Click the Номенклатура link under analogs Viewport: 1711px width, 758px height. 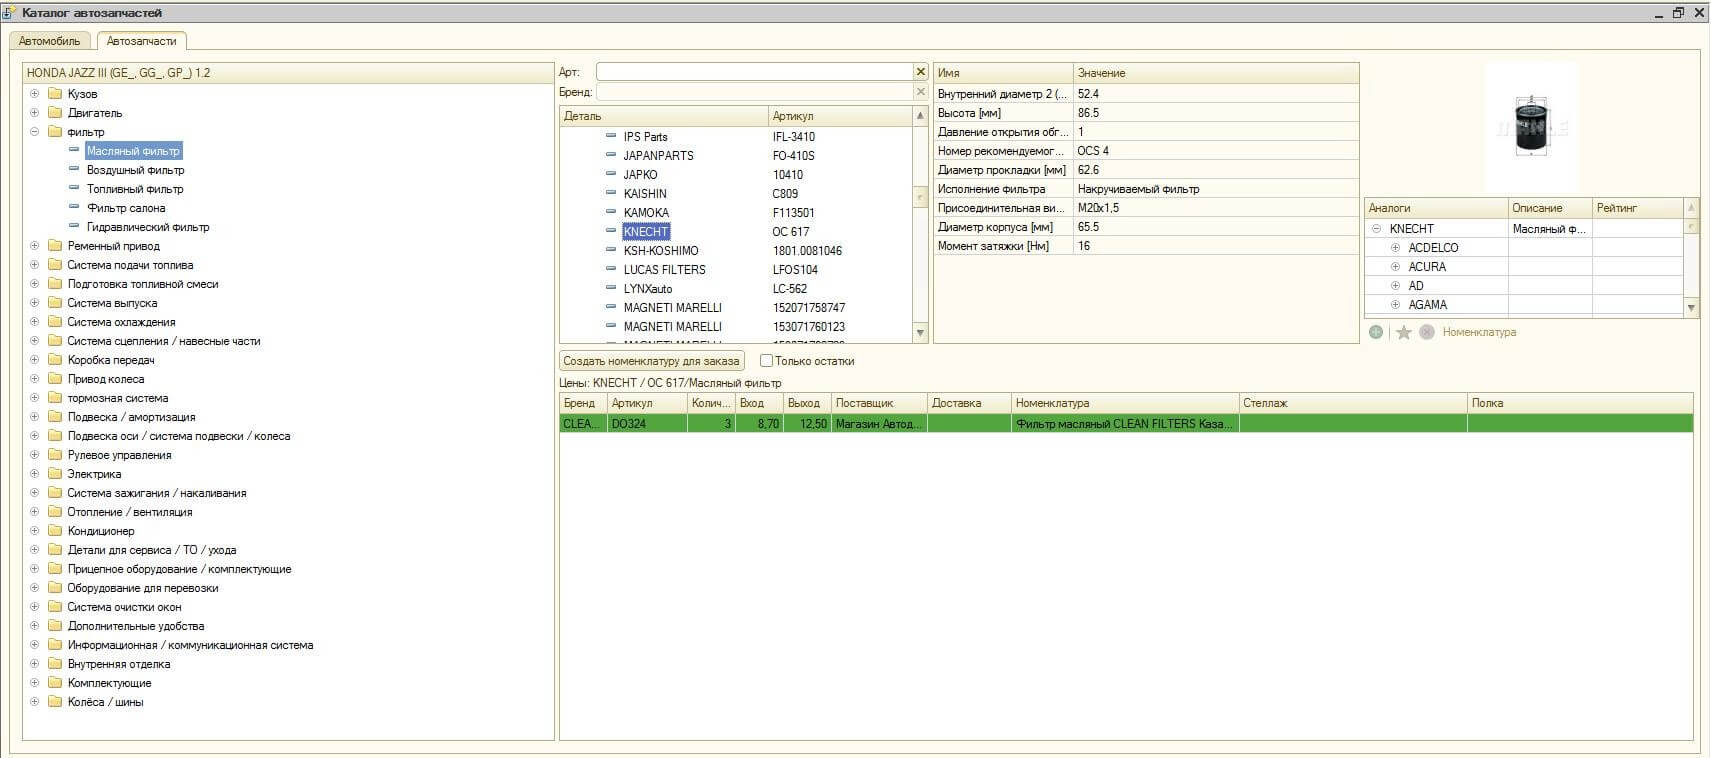click(1479, 332)
